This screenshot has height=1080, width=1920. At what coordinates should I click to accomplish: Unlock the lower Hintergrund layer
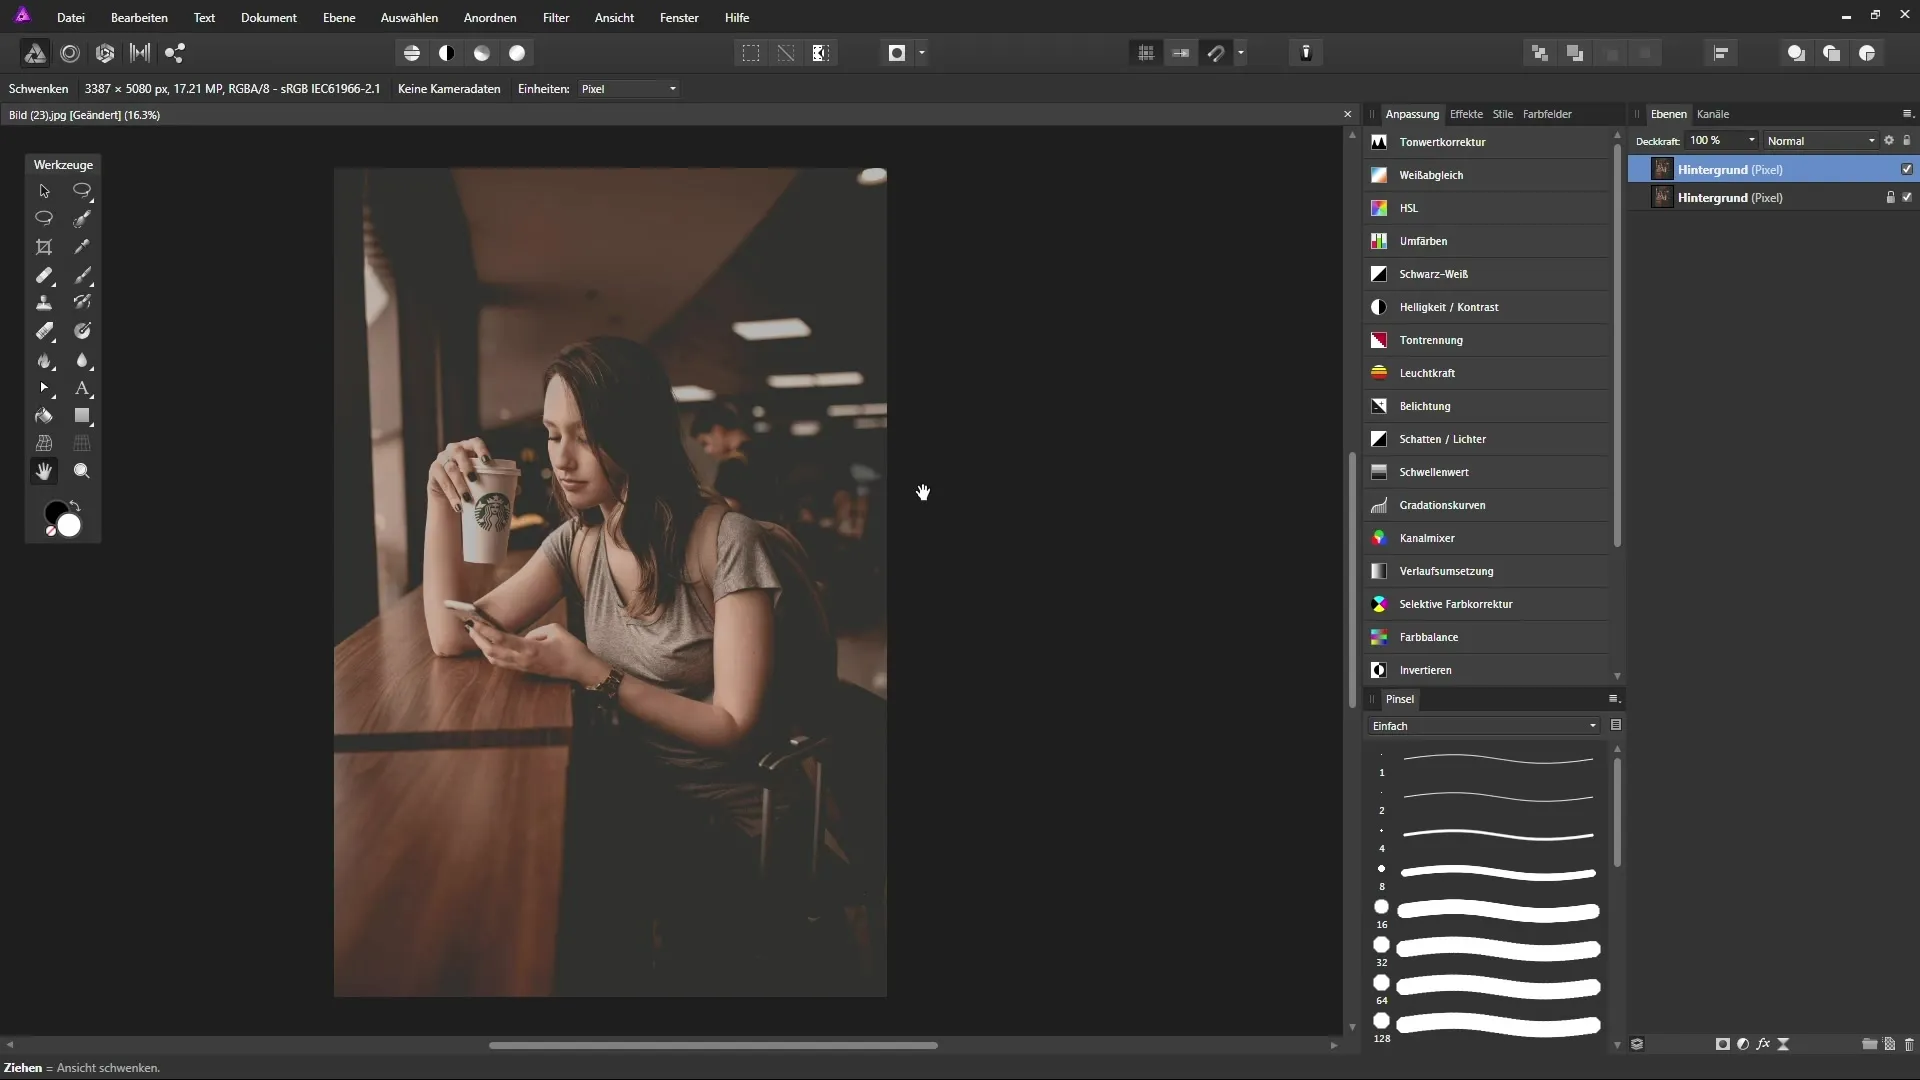click(1890, 197)
